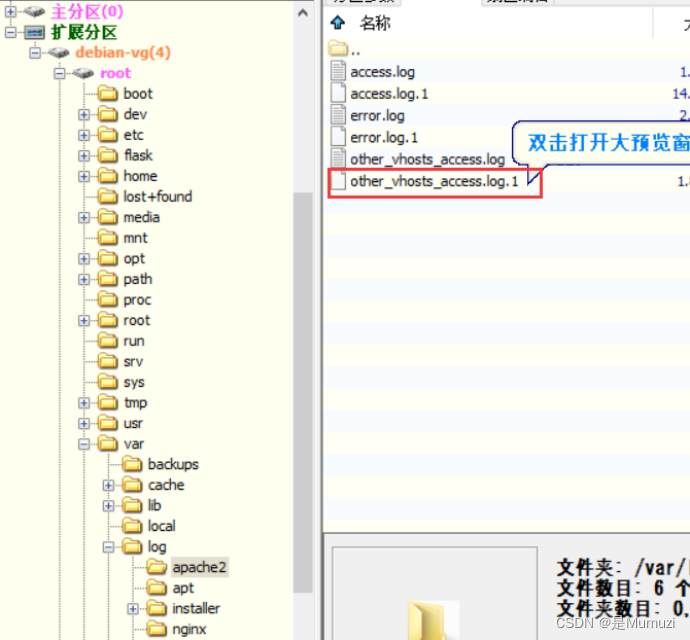Expand the installer folder node
The width and height of the screenshot is (690, 640).
tap(132, 608)
